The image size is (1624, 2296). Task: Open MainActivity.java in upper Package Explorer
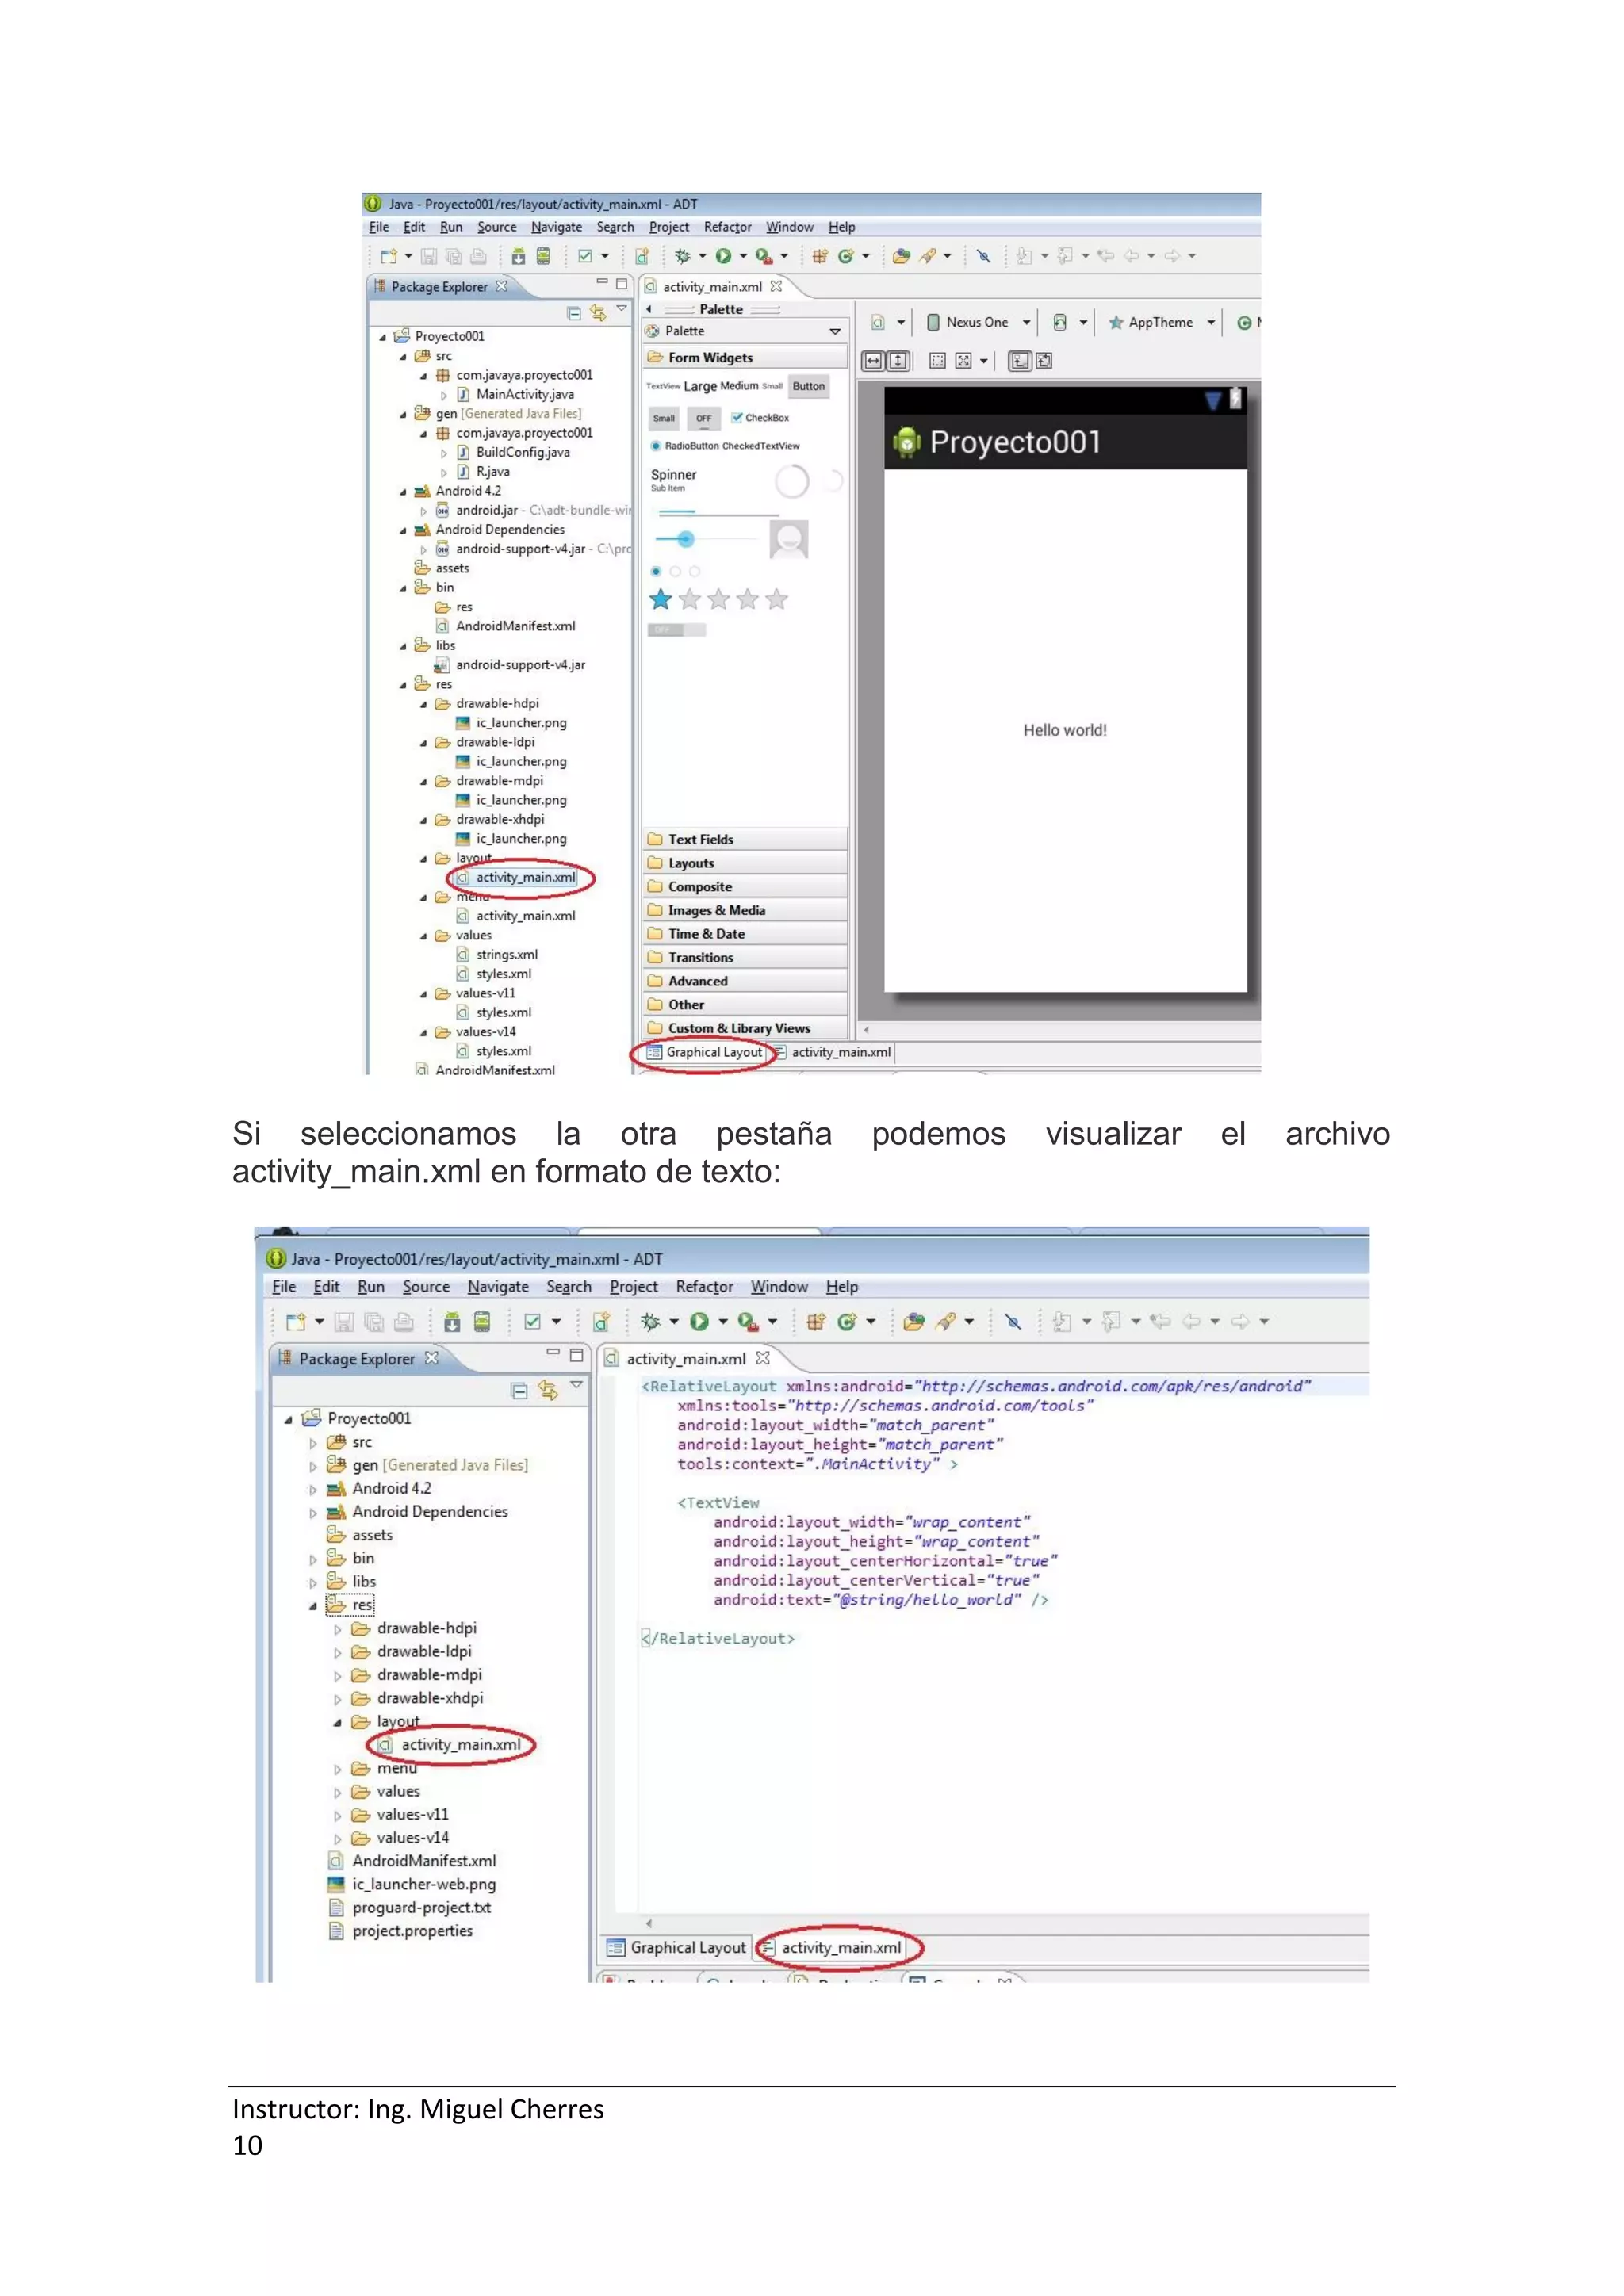[524, 395]
